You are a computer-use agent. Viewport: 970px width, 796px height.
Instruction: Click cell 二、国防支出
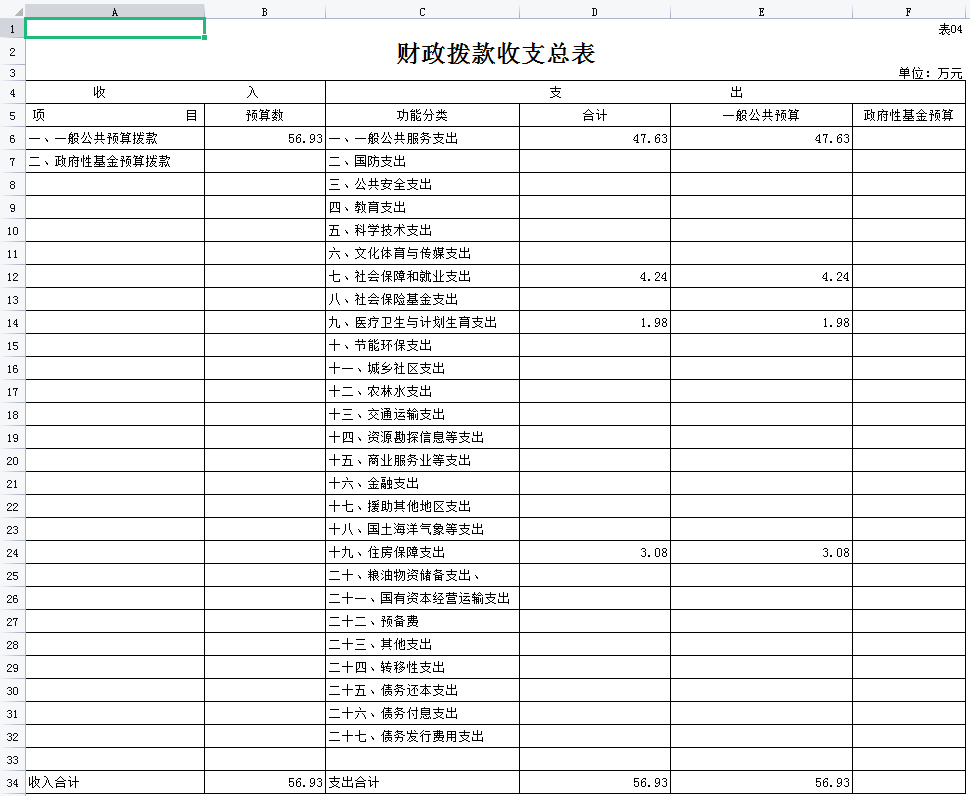point(423,161)
